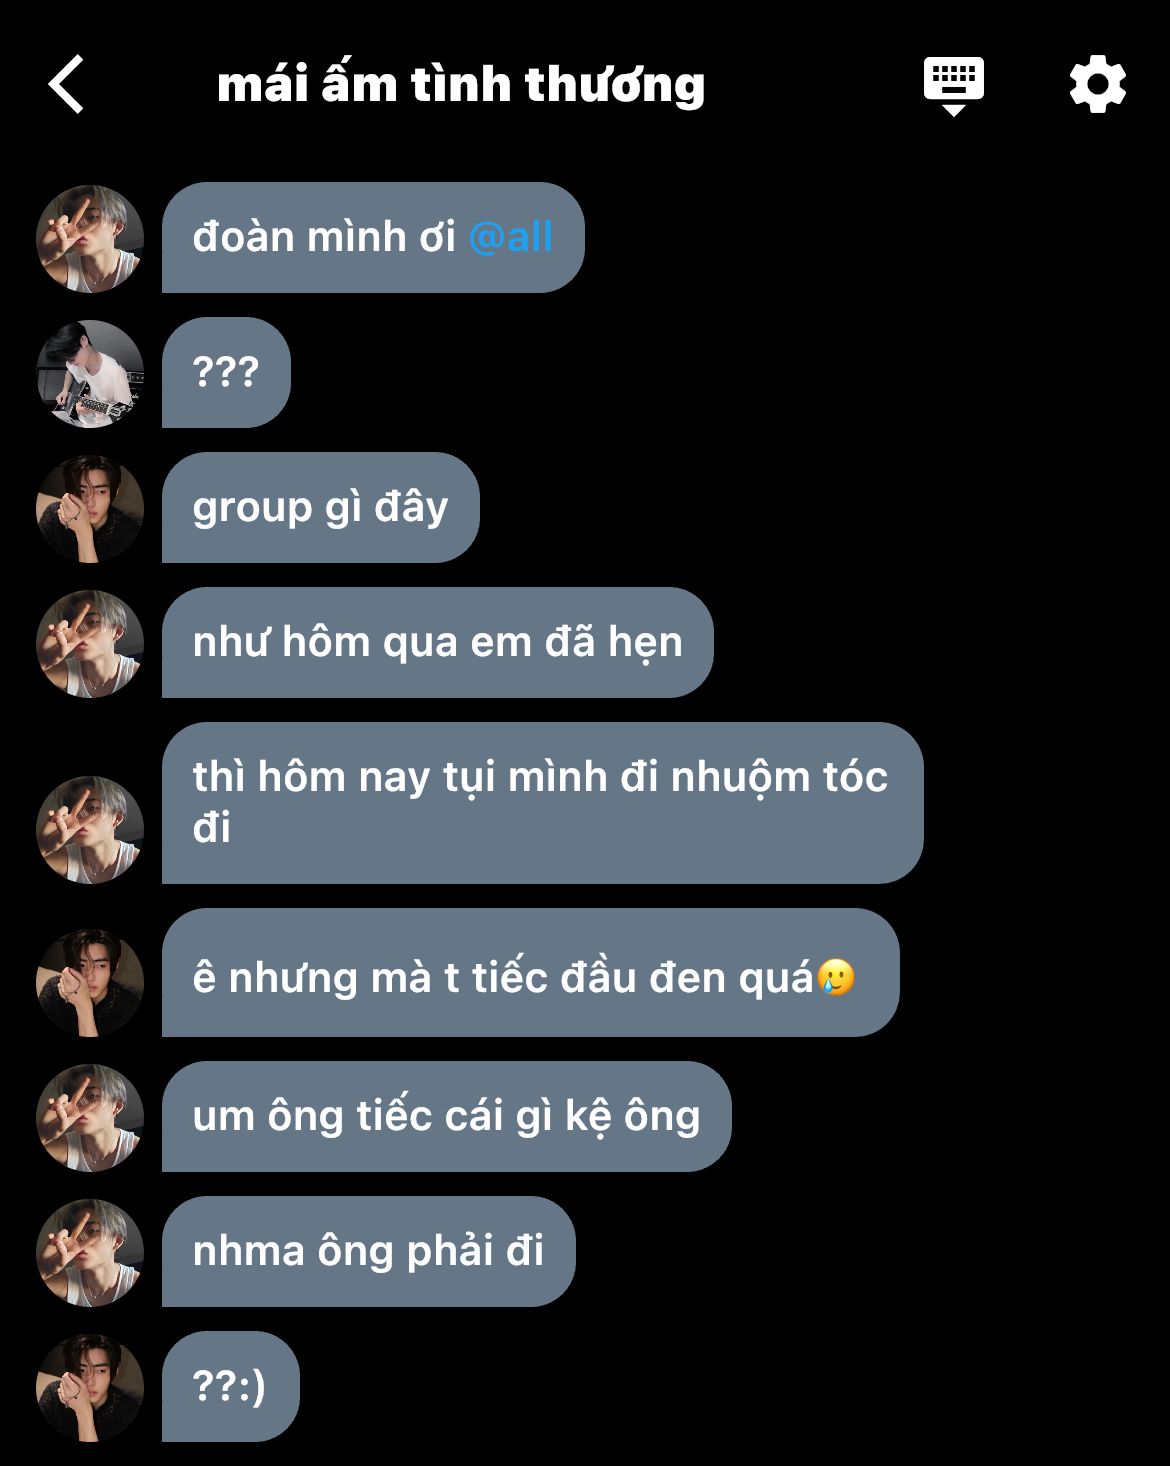Tap avatar beside the ??:) message

90,1387
